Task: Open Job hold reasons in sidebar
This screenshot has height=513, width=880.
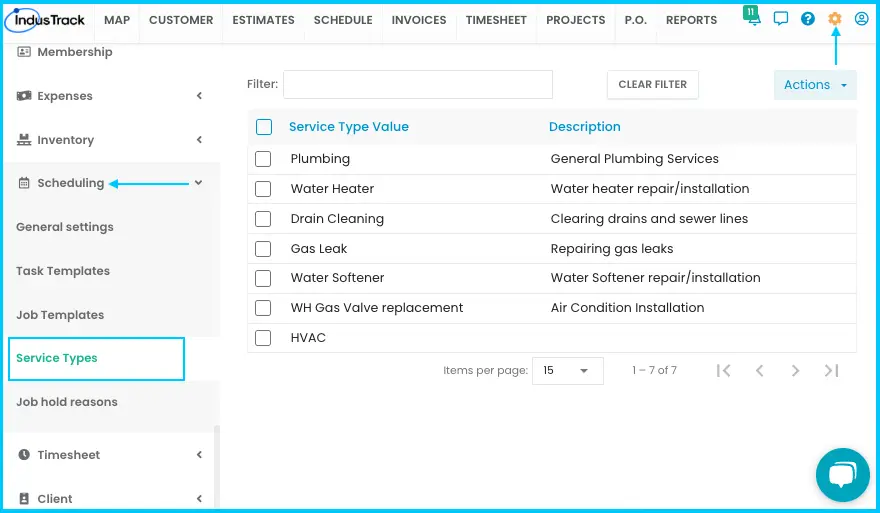Action: point(67,402)
